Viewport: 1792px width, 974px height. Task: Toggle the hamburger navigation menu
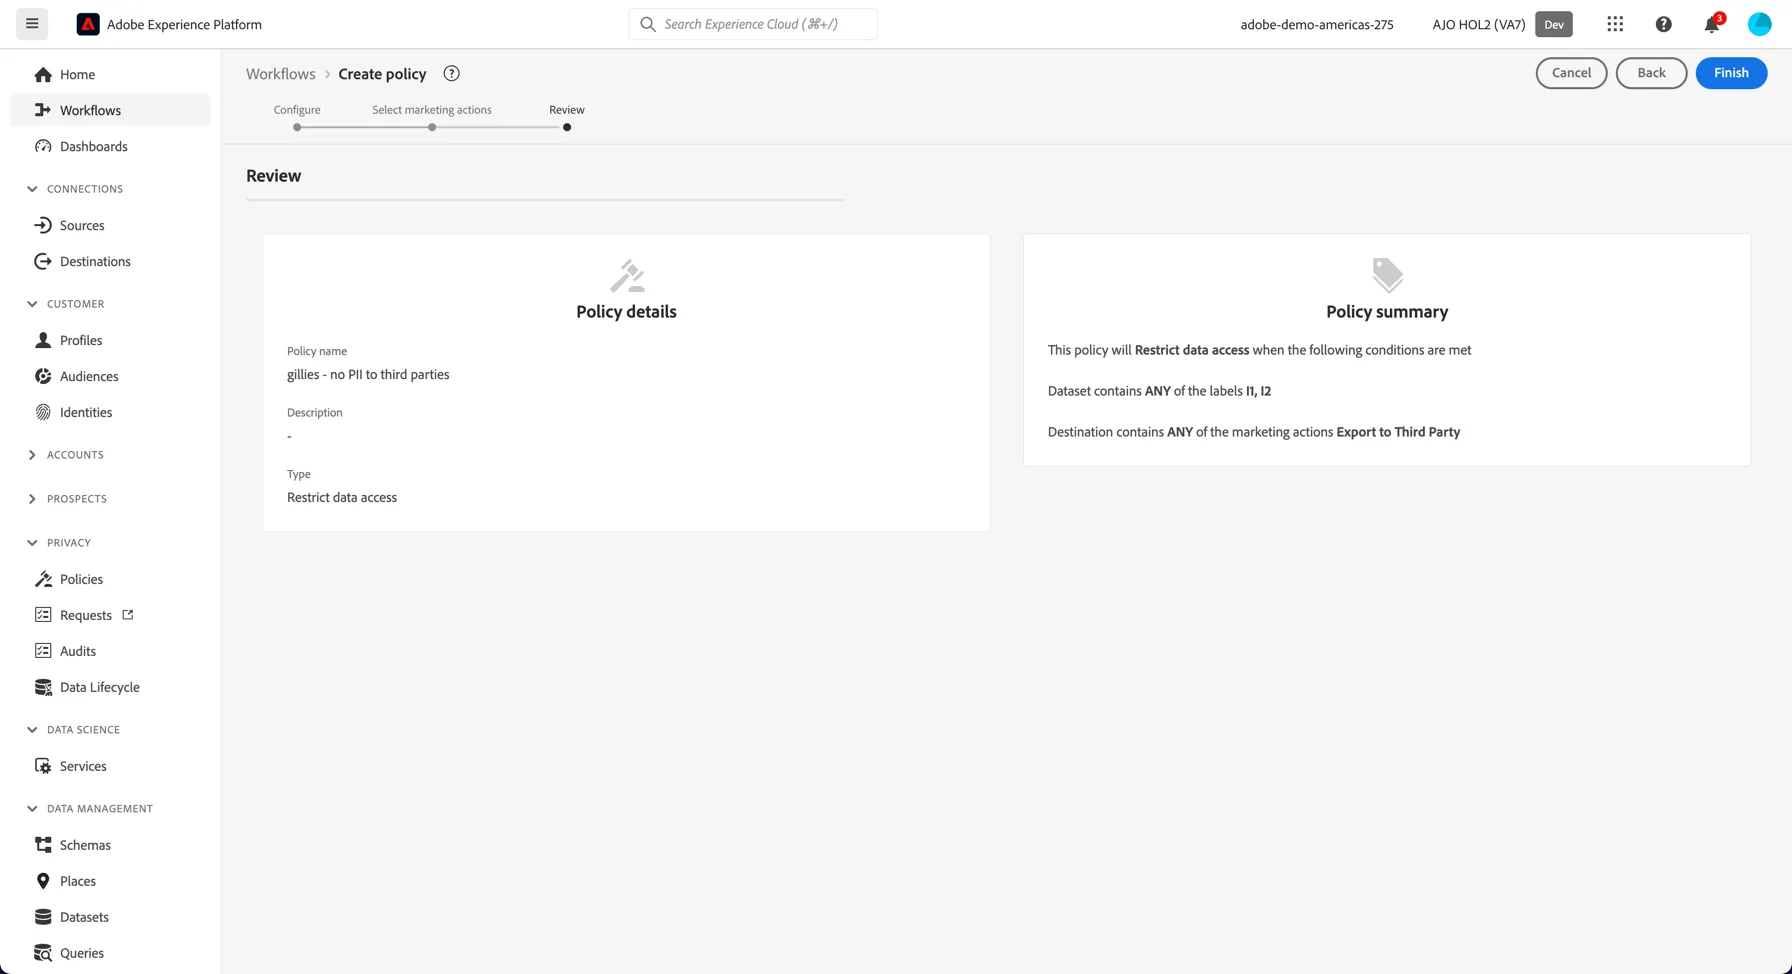(x=32, y=24)
